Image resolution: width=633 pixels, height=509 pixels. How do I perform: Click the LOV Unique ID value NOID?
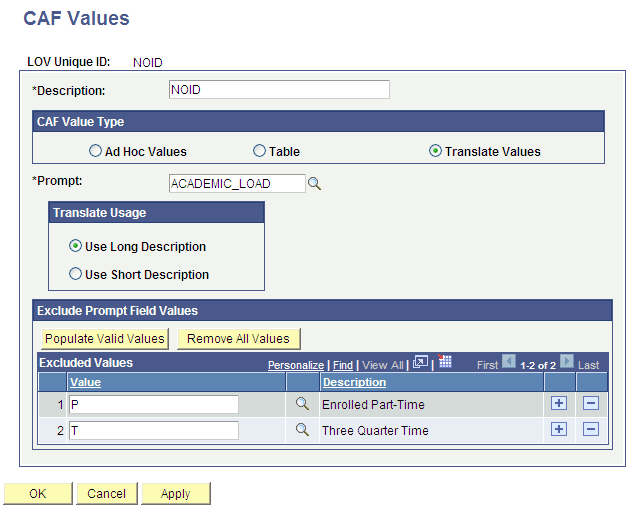pyautogui.click(x=148, y=63)
